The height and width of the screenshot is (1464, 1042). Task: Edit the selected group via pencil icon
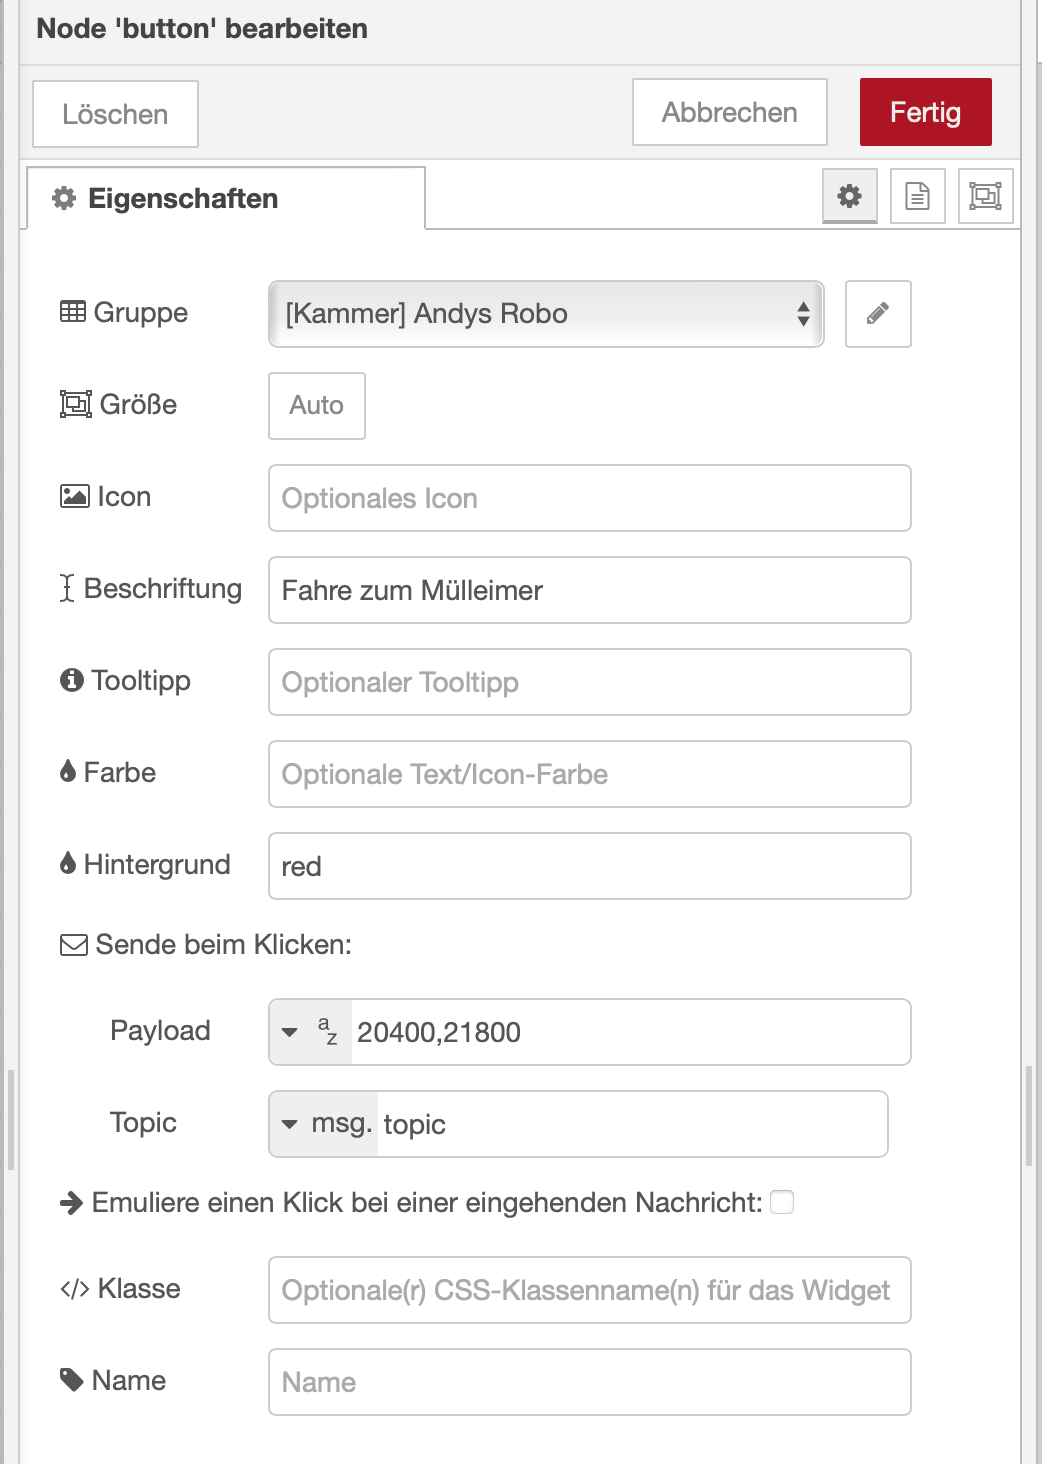point(877,314)
